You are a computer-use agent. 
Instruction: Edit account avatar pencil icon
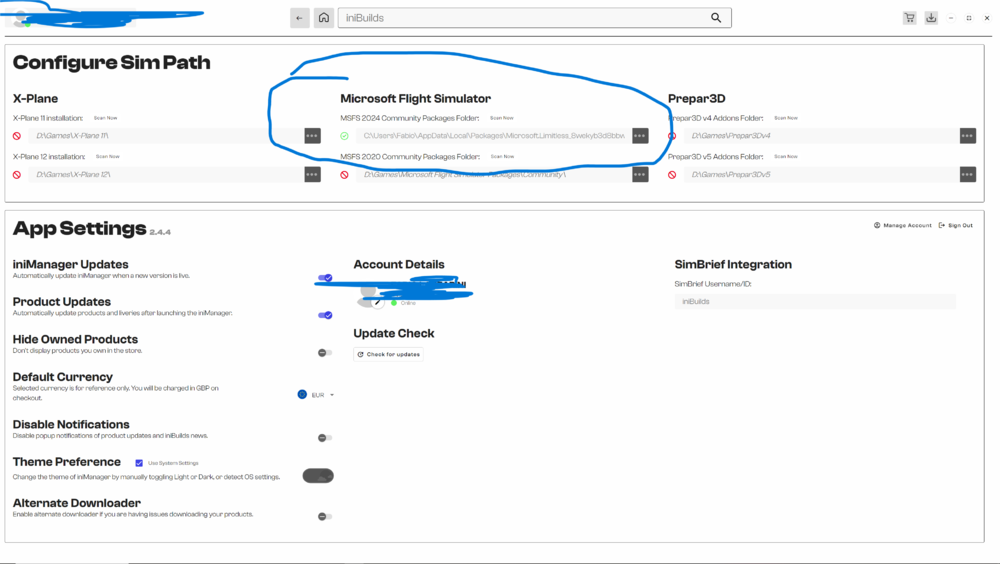click(x=378, y=302)
